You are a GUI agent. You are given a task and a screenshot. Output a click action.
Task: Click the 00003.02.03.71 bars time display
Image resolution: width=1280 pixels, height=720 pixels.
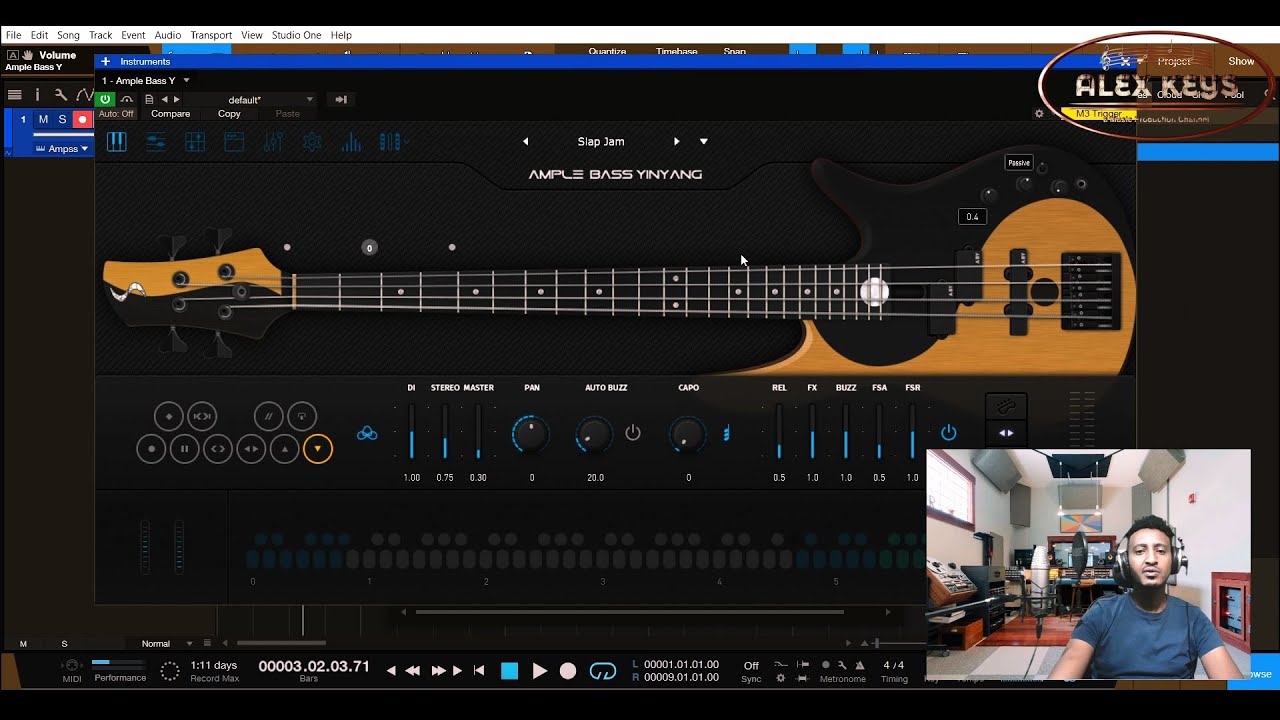(314, 666)
